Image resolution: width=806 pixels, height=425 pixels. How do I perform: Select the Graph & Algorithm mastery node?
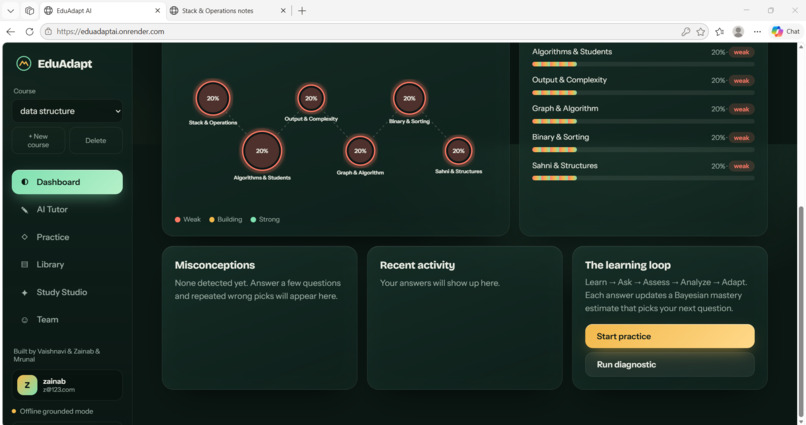click(360, 151)
